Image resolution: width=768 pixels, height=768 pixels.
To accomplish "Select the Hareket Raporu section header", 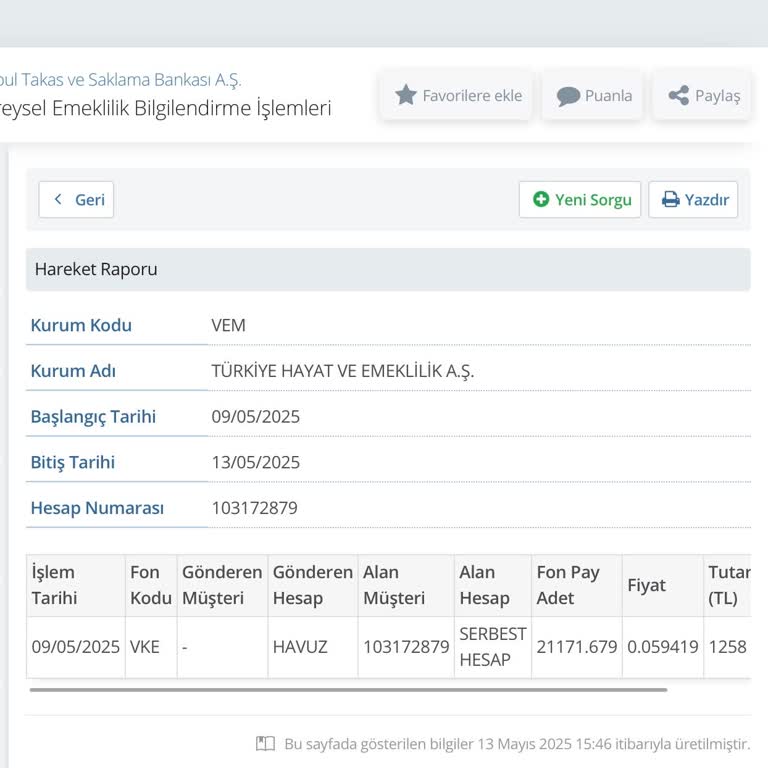I will pyautogui.click(x=388, y=269).
